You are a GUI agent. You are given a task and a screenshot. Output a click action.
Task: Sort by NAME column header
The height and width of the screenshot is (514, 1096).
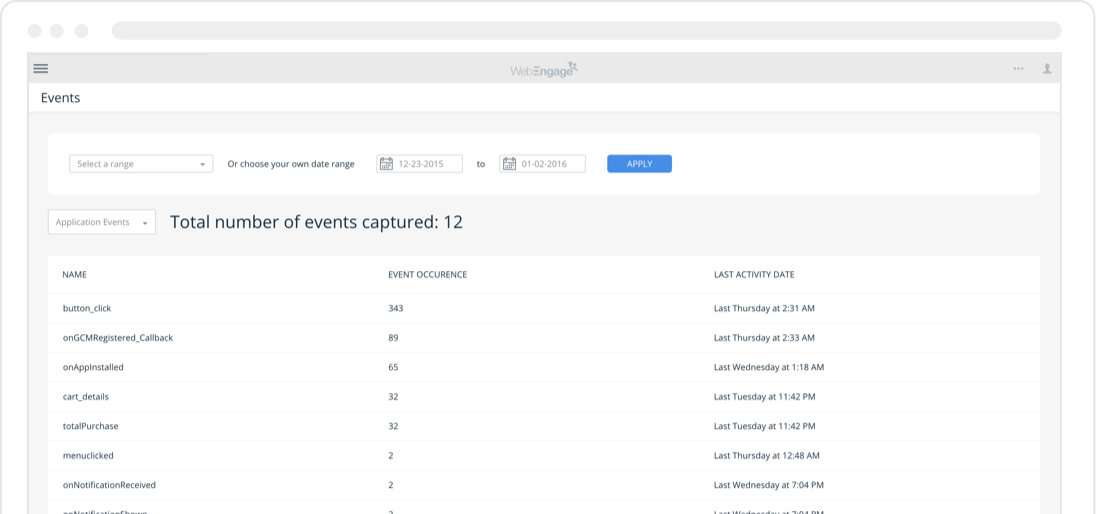point(75,275)
